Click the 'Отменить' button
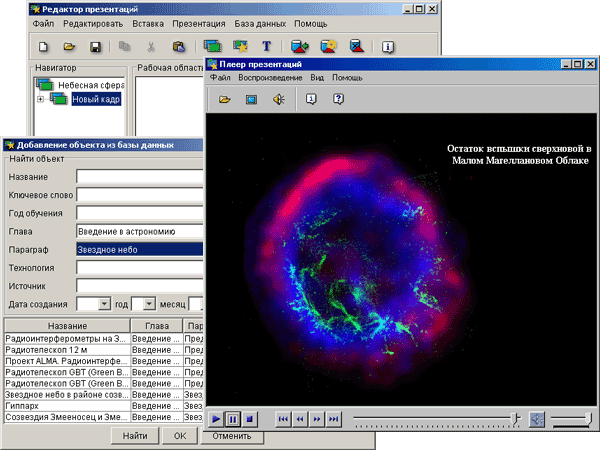This screenshot has width=600, height=450. (231, 436)
